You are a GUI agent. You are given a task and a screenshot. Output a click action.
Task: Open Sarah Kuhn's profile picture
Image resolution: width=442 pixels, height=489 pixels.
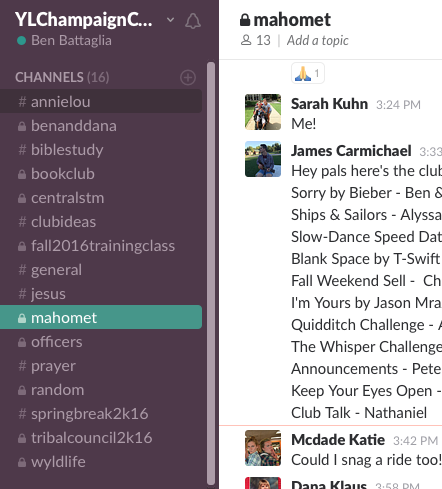[263, 112]
